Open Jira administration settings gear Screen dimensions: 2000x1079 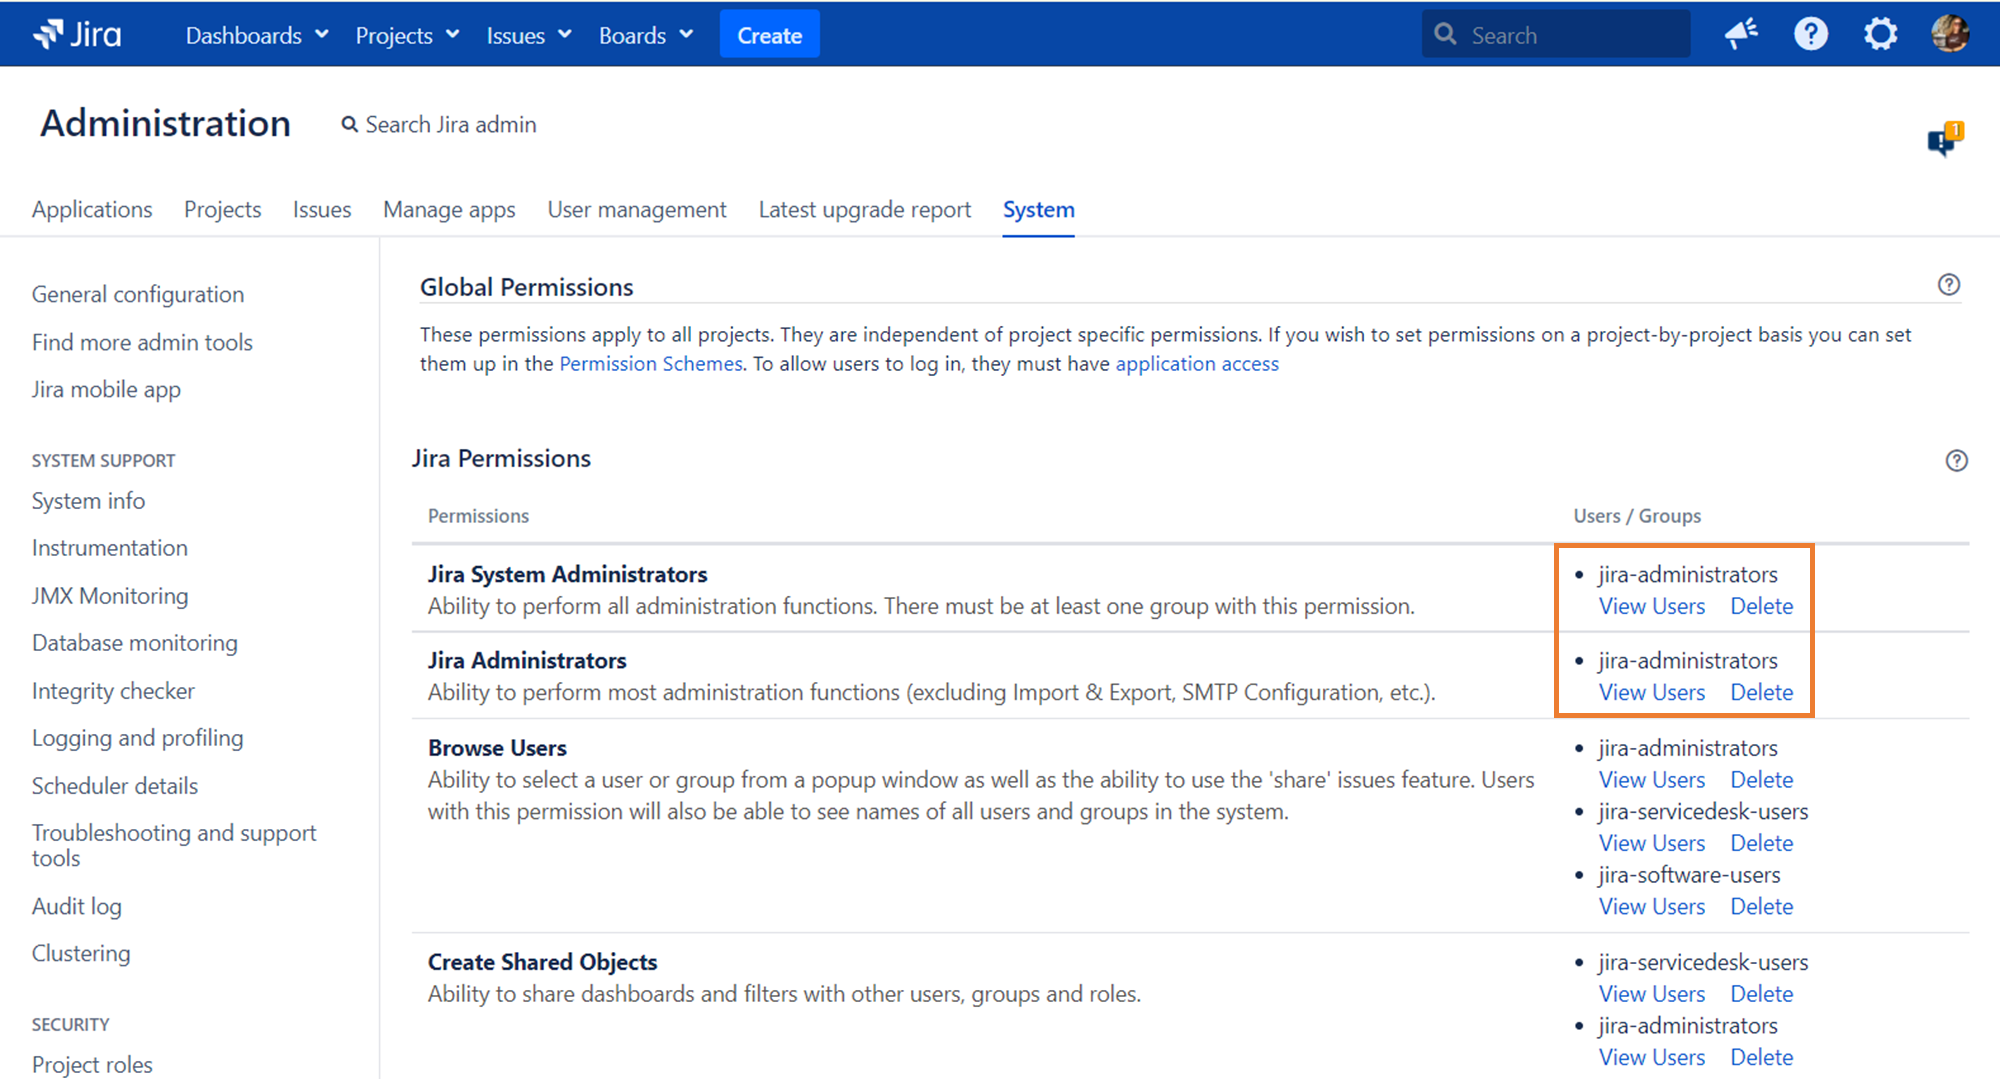(x=1881, y=33)
